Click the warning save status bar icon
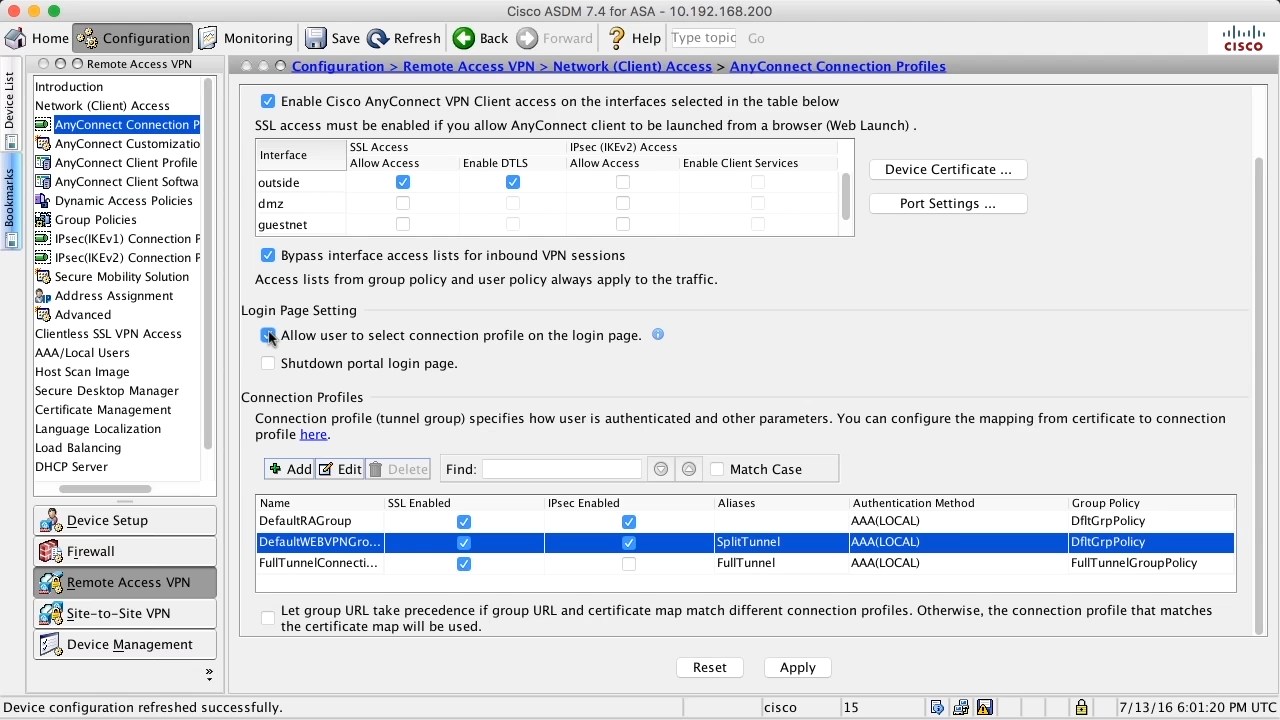The width and height of the screenshot is (1280, 720). 985,707
